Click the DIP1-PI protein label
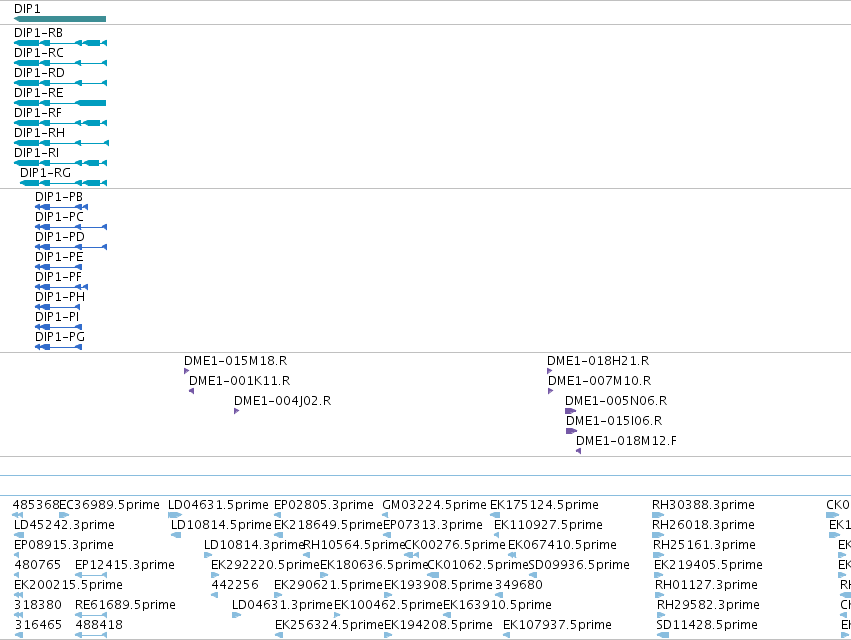This screenshot has width=851, height=640. 57,317
